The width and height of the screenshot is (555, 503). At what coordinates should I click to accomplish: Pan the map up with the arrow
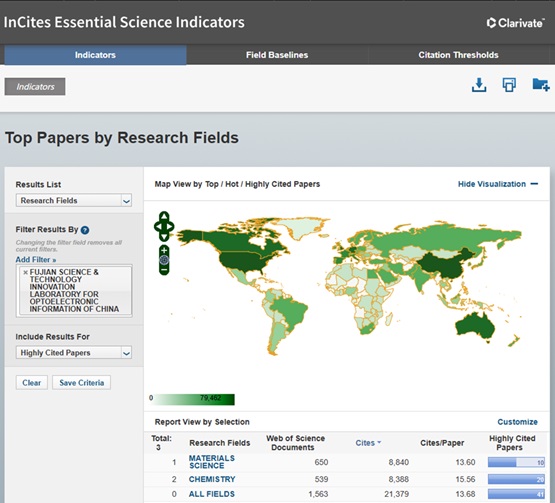(164, 216)
